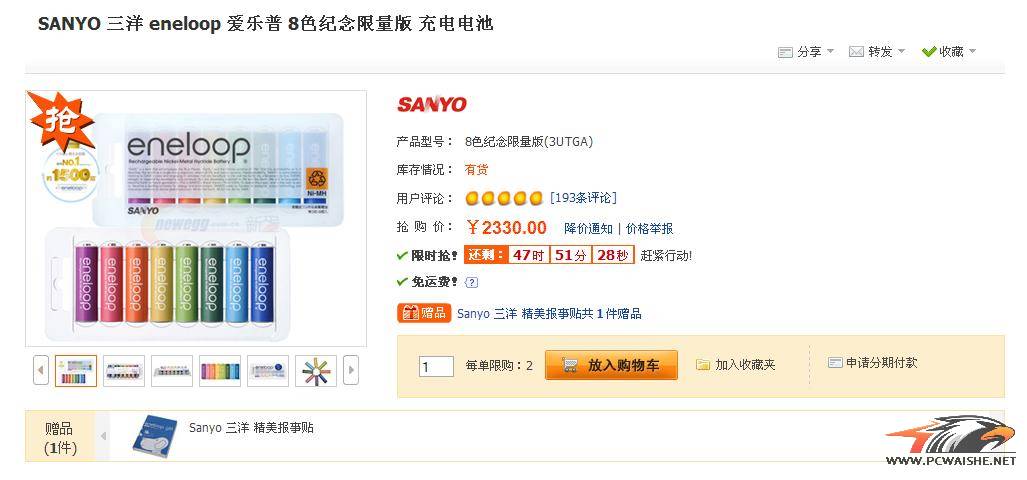
Task: Click the purchase quantity input field
Action: [x=436, y=366]
